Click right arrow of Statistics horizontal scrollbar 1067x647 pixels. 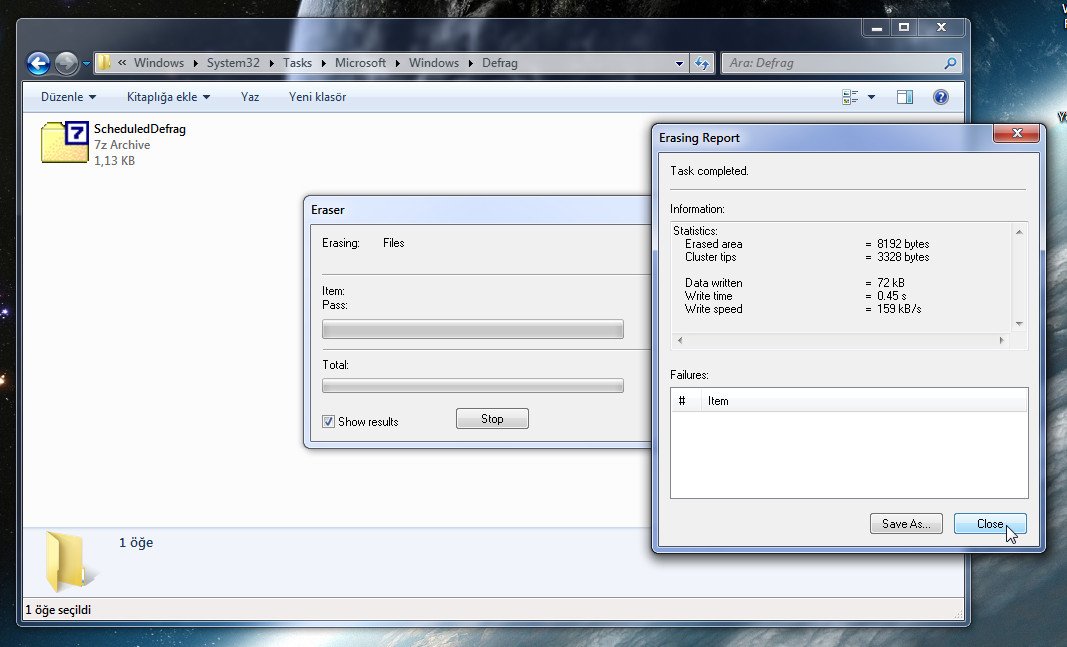tap(1001, 340)
